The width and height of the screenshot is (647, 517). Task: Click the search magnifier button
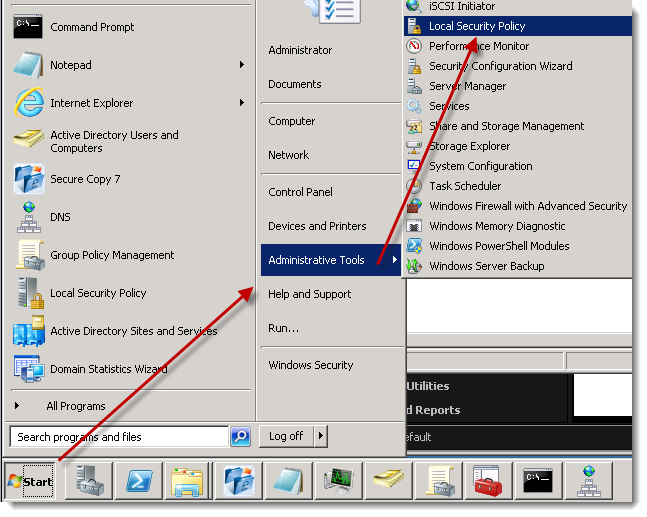(x=241, y=436)
